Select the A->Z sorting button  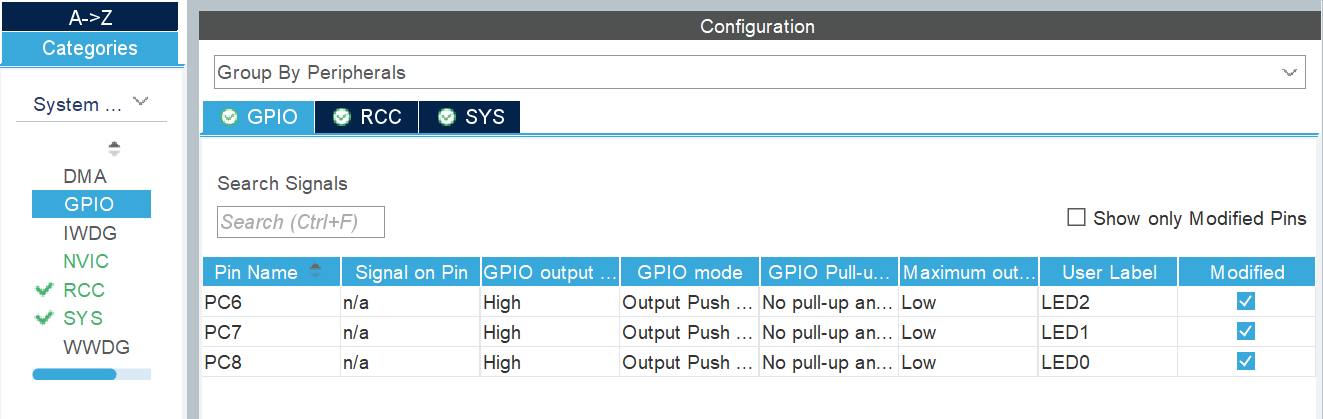click(x=90, y=17)
